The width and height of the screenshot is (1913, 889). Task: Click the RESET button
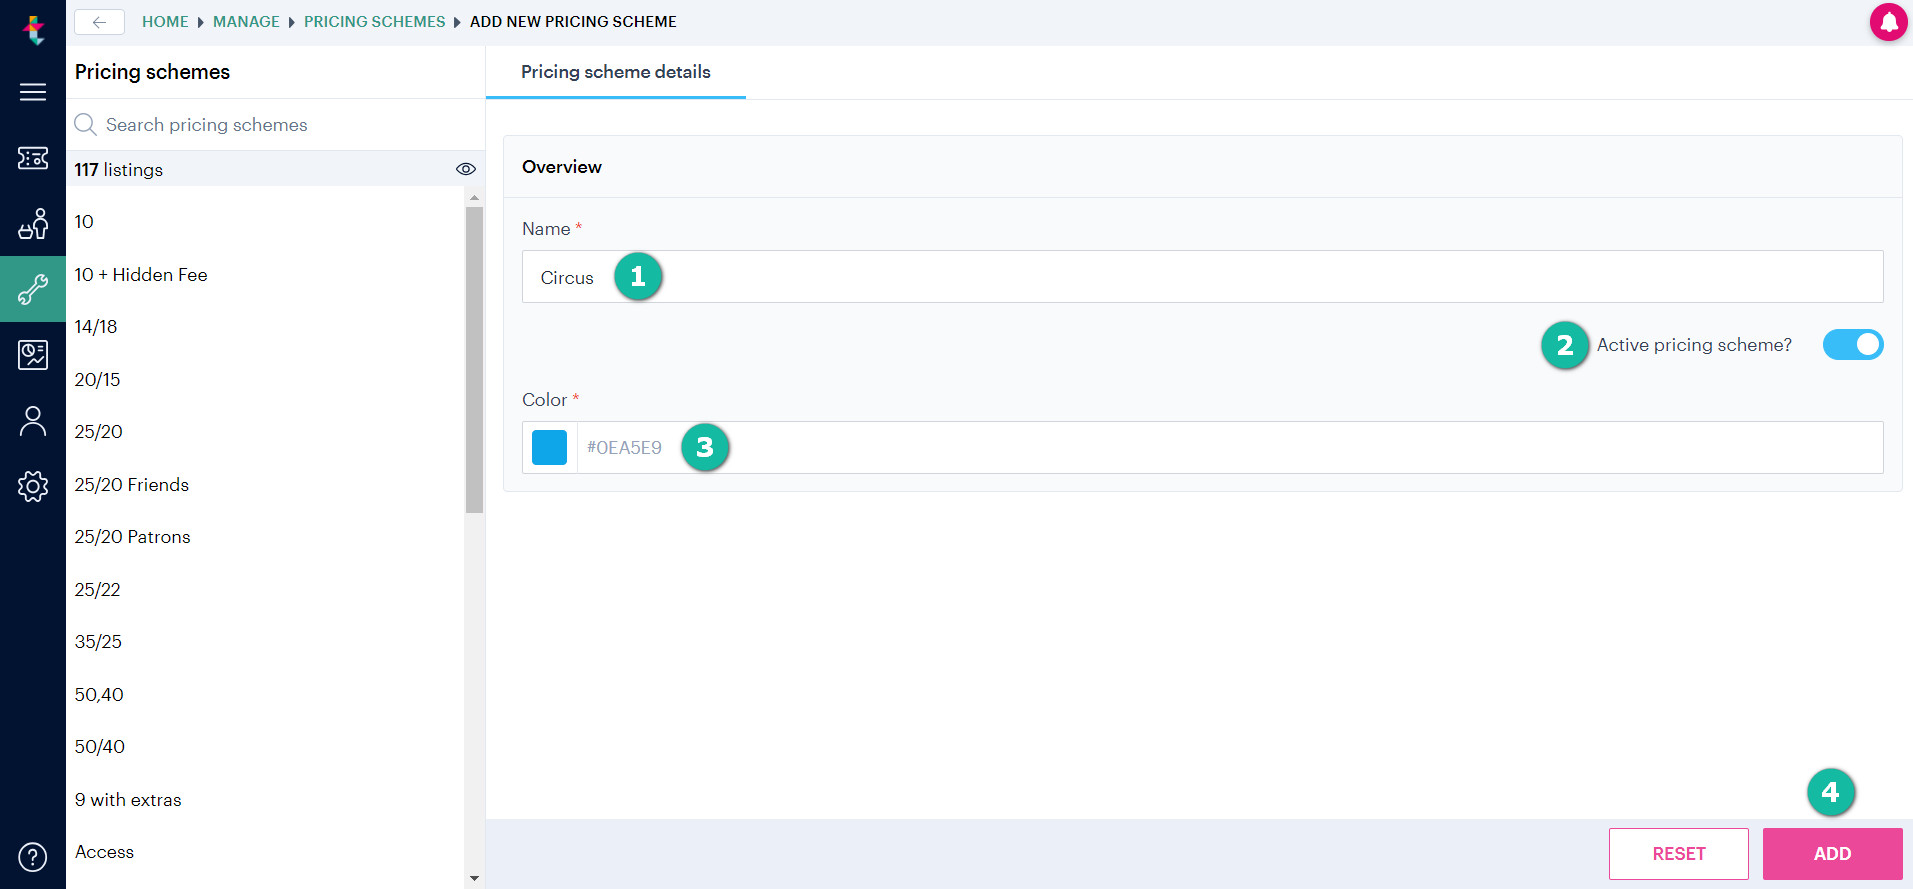tap(1679, 854)
